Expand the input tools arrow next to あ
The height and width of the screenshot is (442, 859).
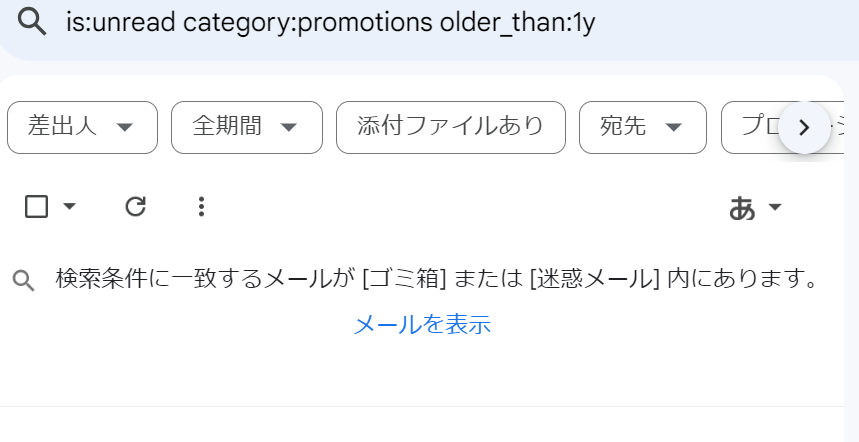(x=775, y=208)
